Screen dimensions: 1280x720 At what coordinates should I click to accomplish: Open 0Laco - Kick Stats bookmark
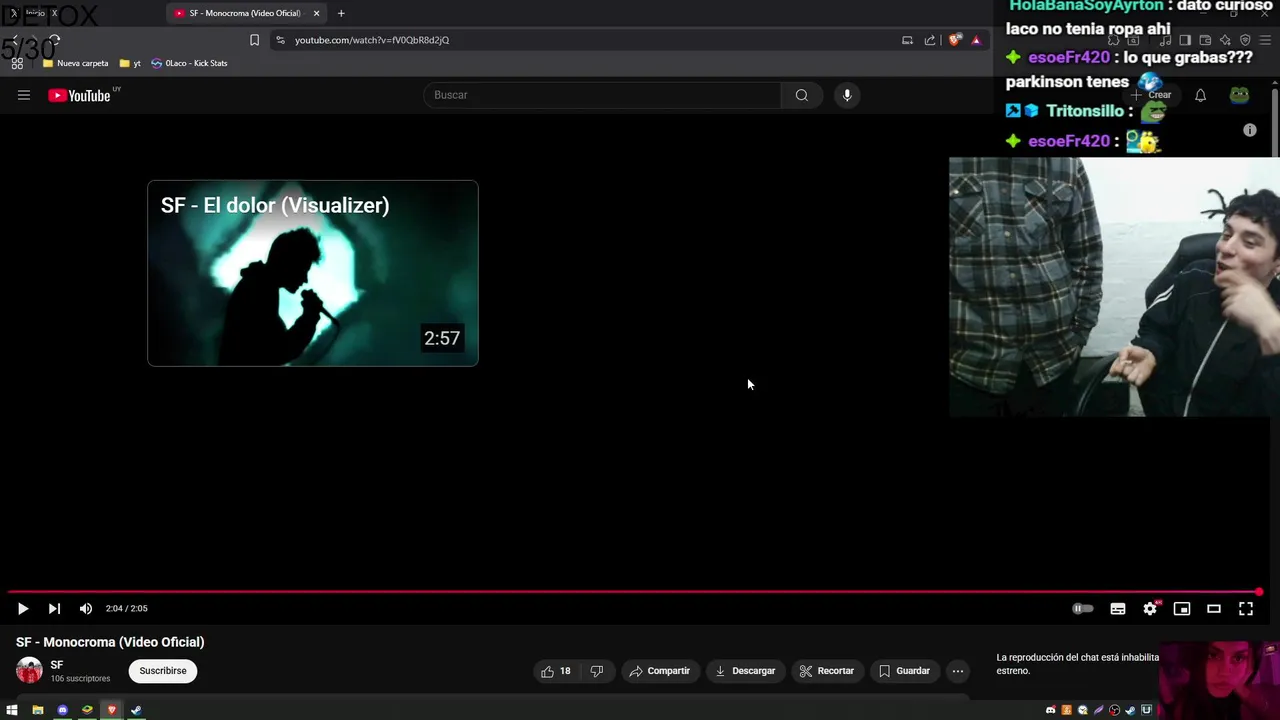tap(189, 63)
